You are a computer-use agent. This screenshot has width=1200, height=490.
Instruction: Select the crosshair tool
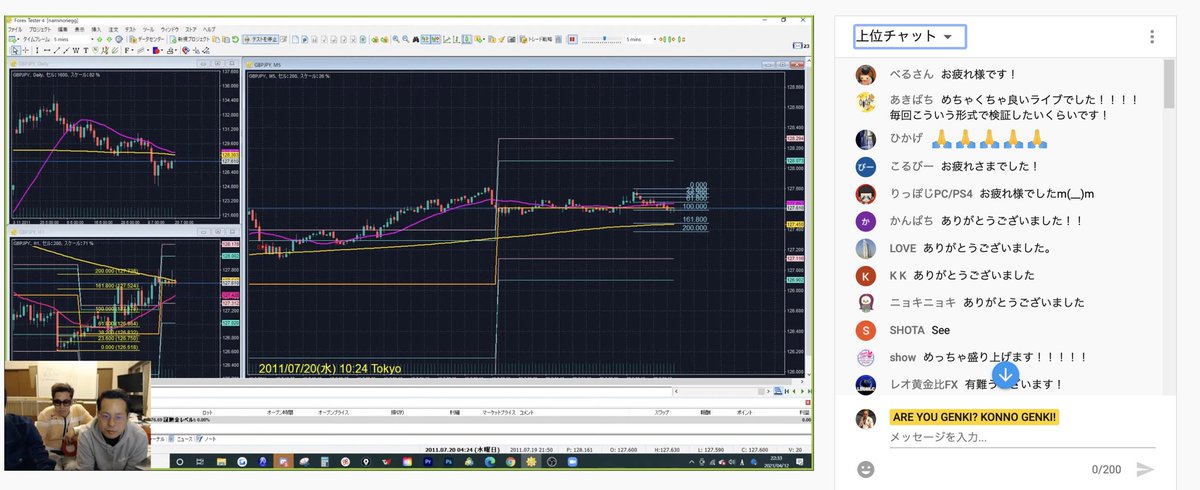coord(26,51)
